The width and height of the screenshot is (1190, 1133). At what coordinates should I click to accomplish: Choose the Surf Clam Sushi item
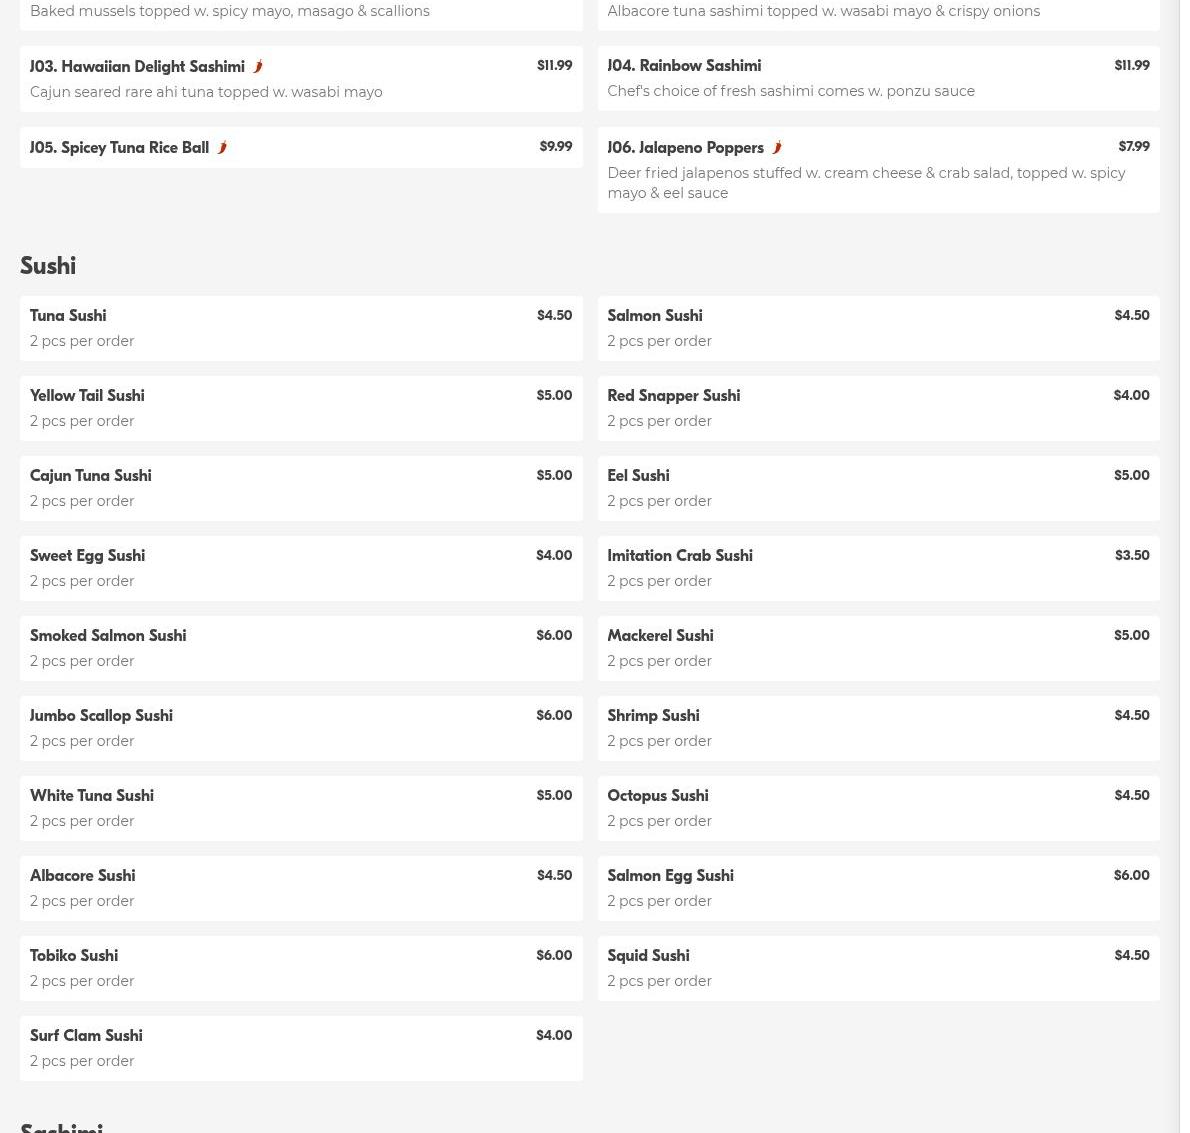coord(300,1048)
